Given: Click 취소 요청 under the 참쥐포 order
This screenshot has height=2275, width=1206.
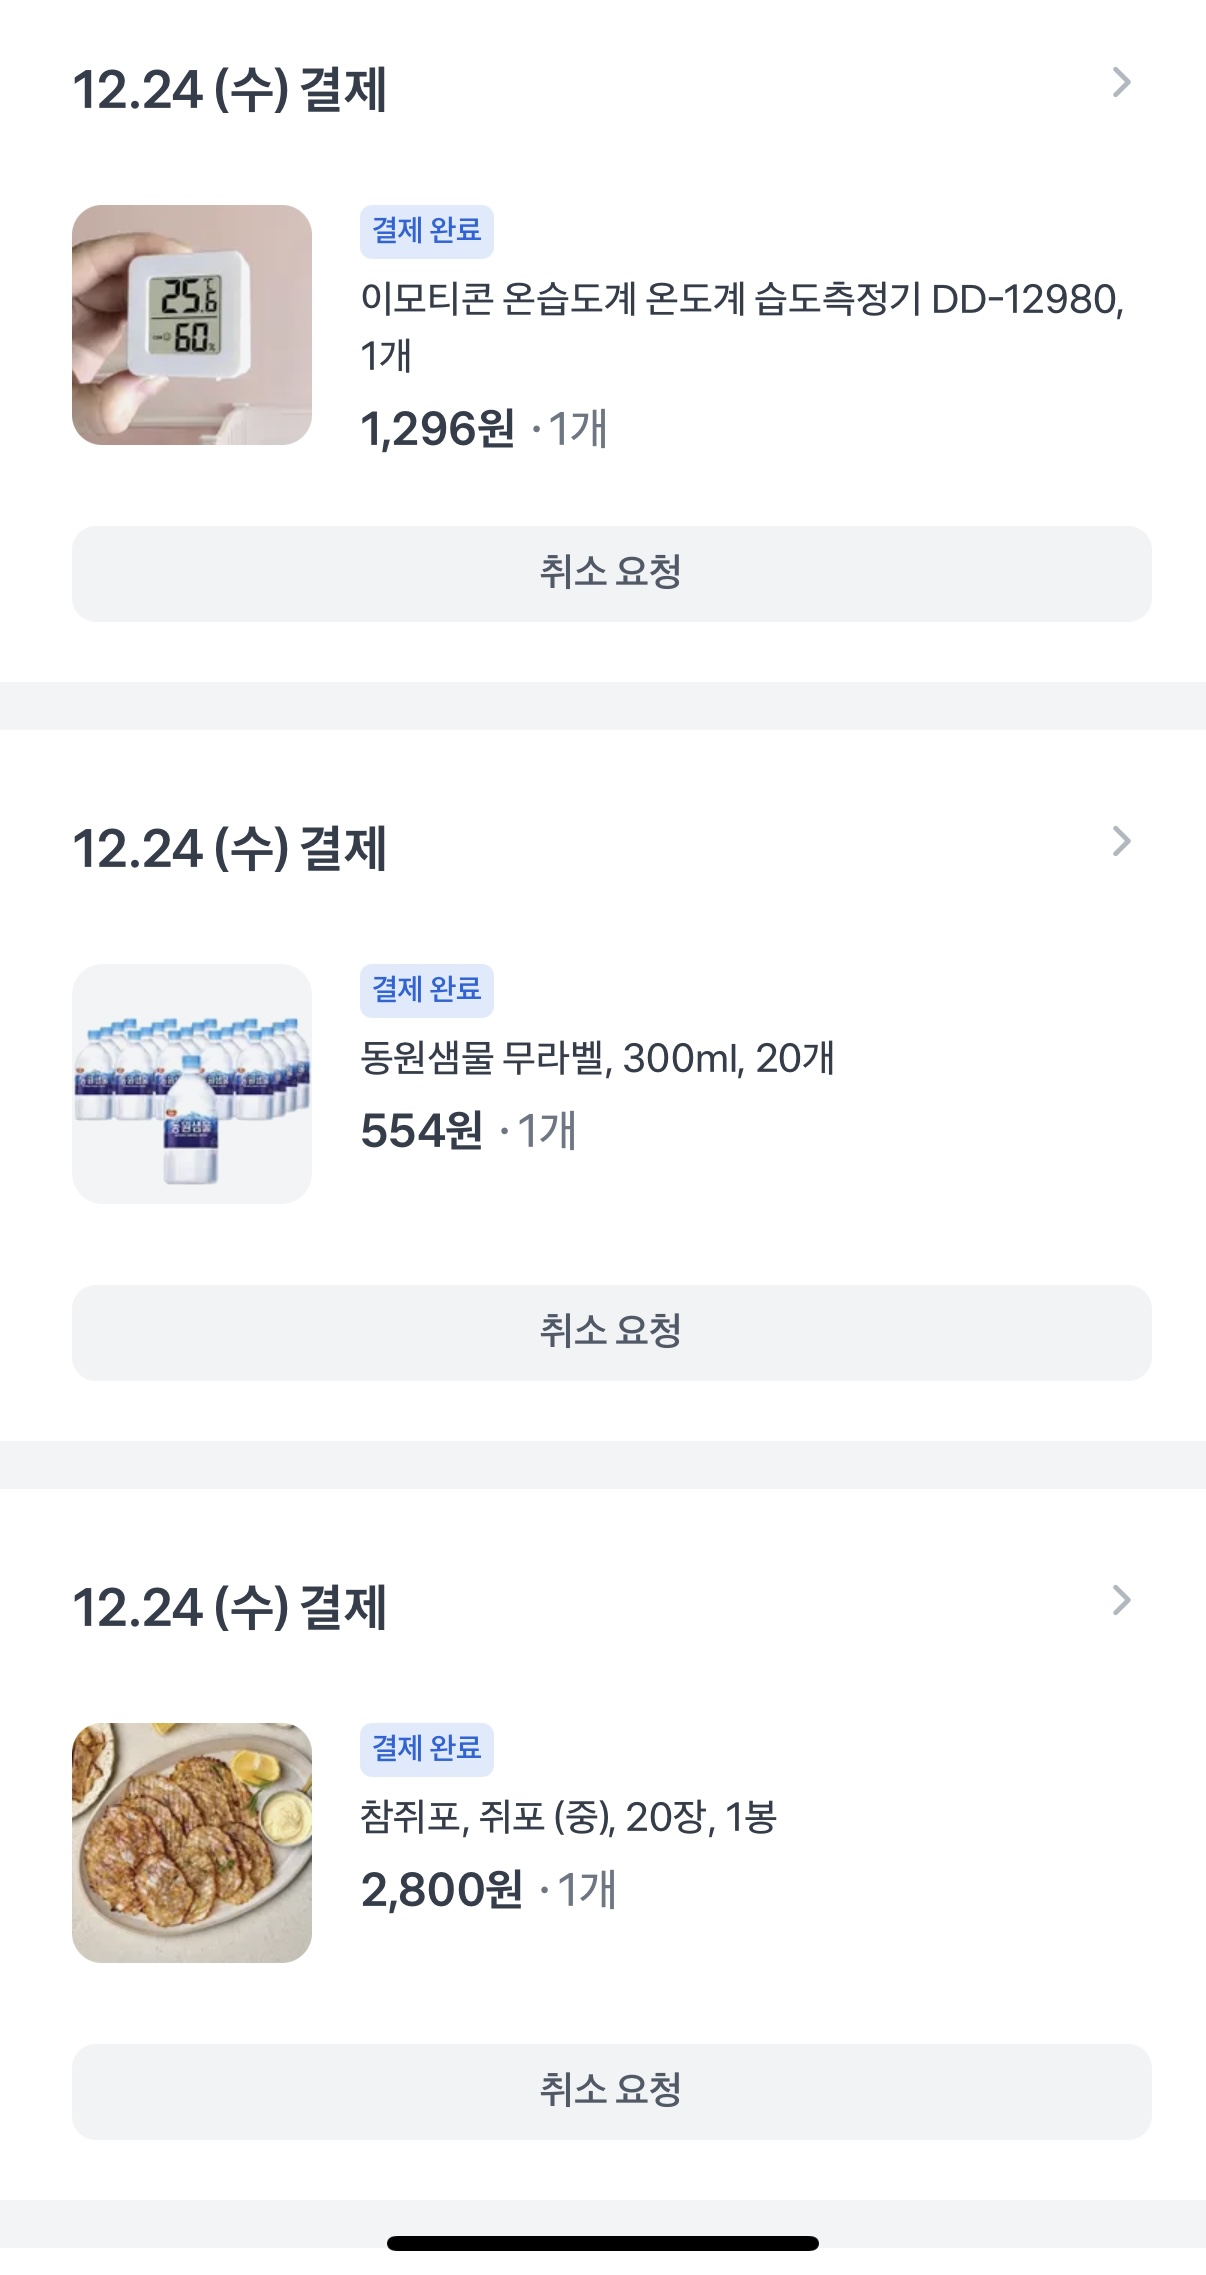Looking at the screenshot, I should (611, 2092).
